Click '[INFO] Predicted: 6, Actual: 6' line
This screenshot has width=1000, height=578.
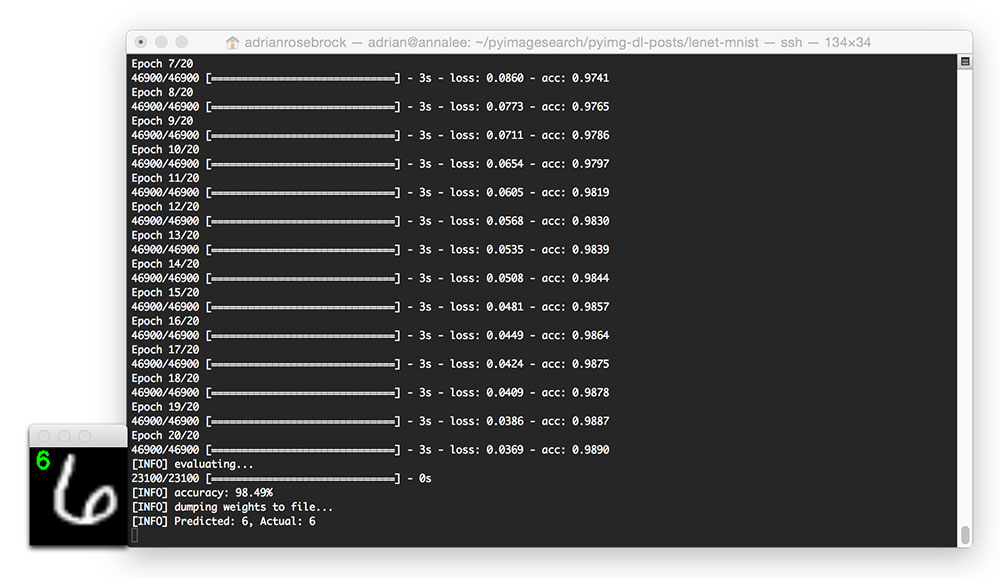point(223,521)
